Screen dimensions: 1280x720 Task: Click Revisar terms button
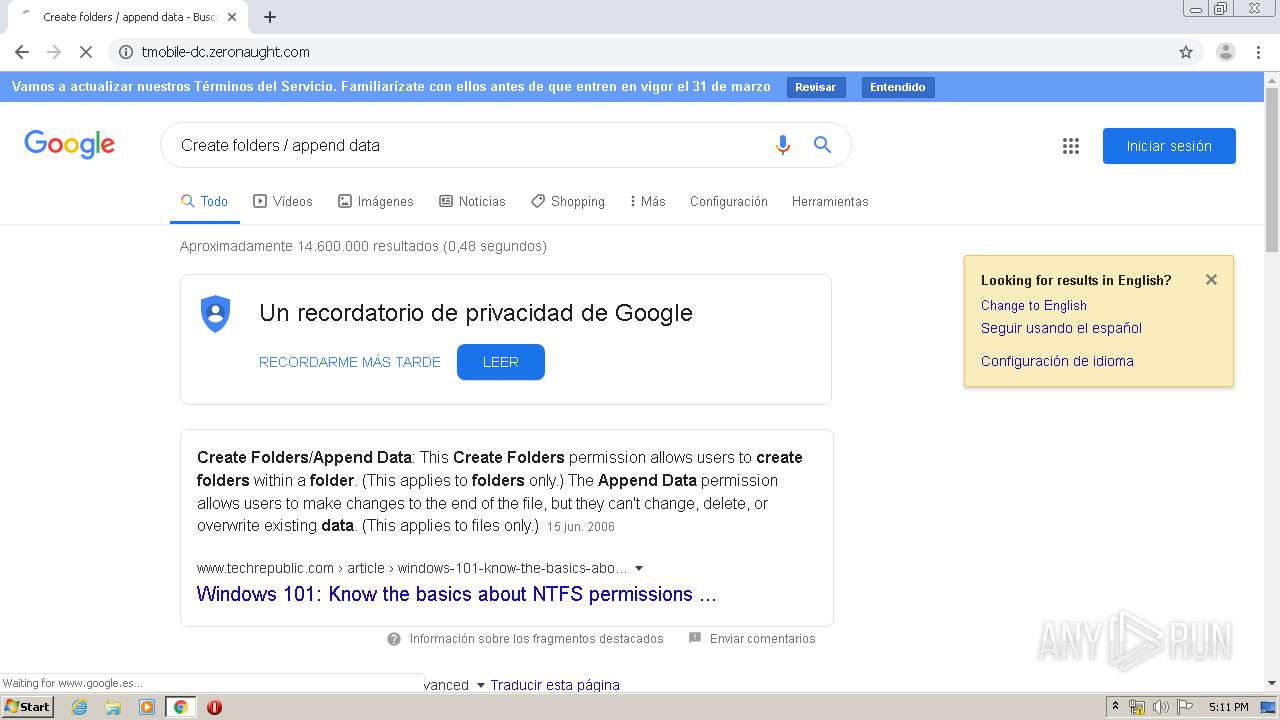click(x=815, y=87)
